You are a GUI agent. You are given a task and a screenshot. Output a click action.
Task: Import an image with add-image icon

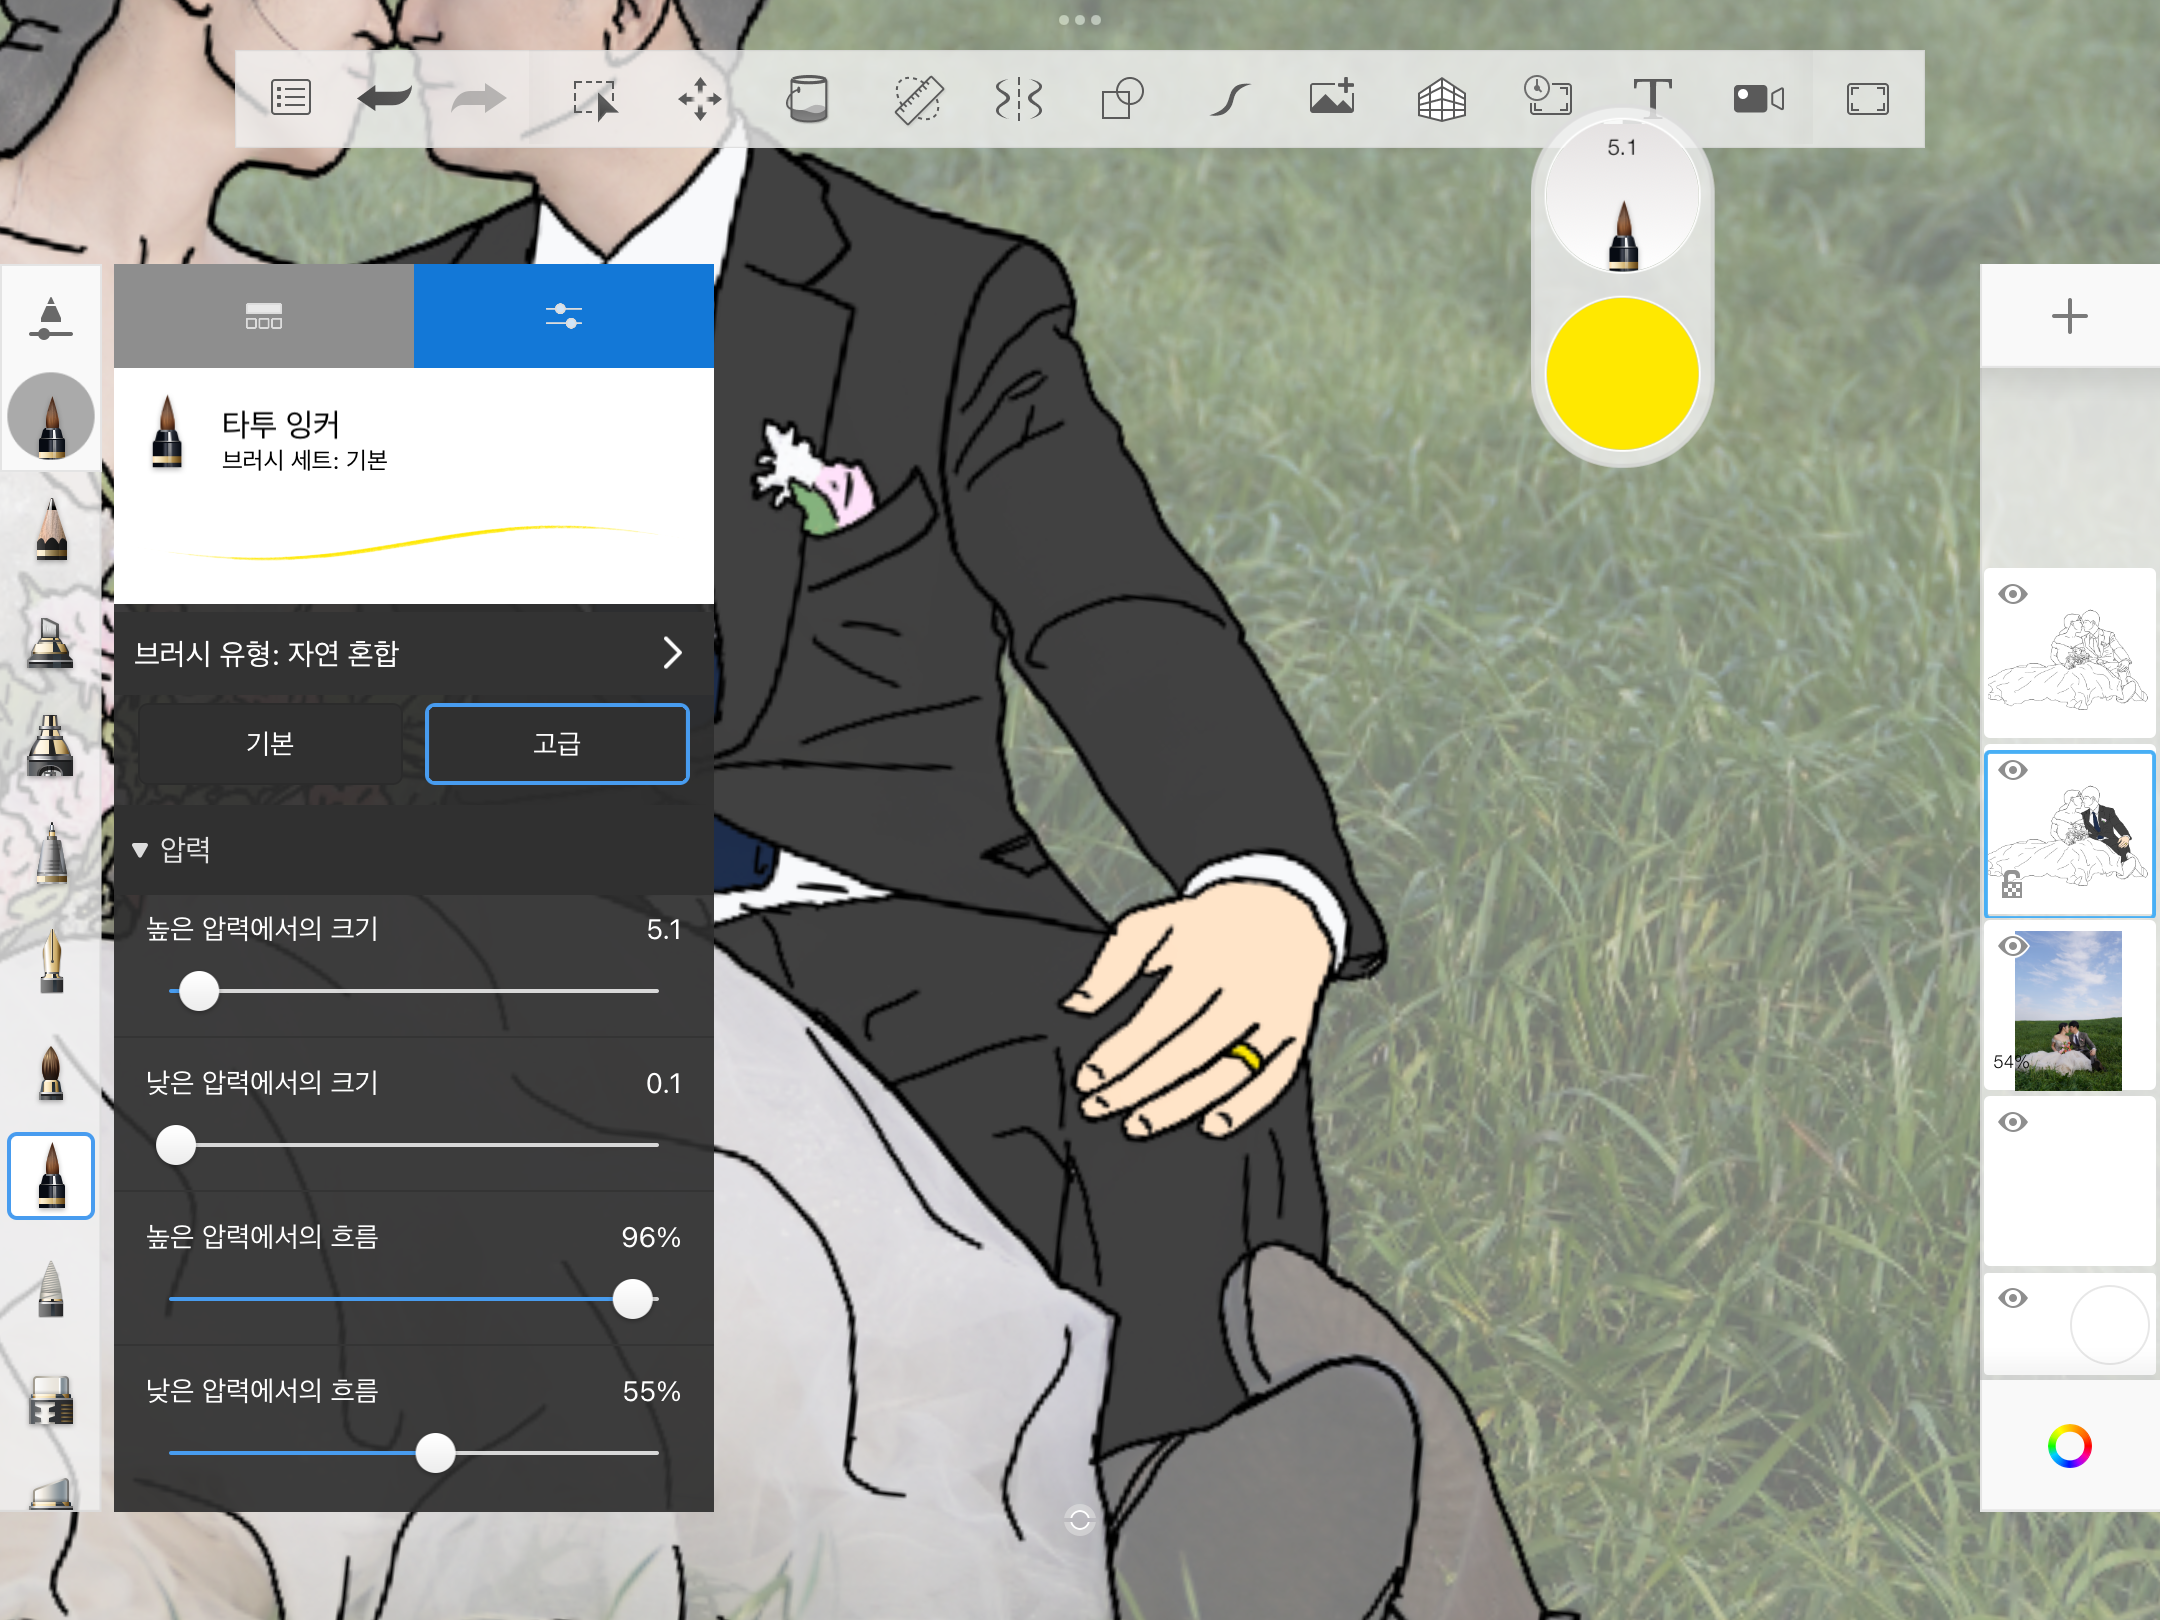pyautogui.click(x=1333, y=97)
